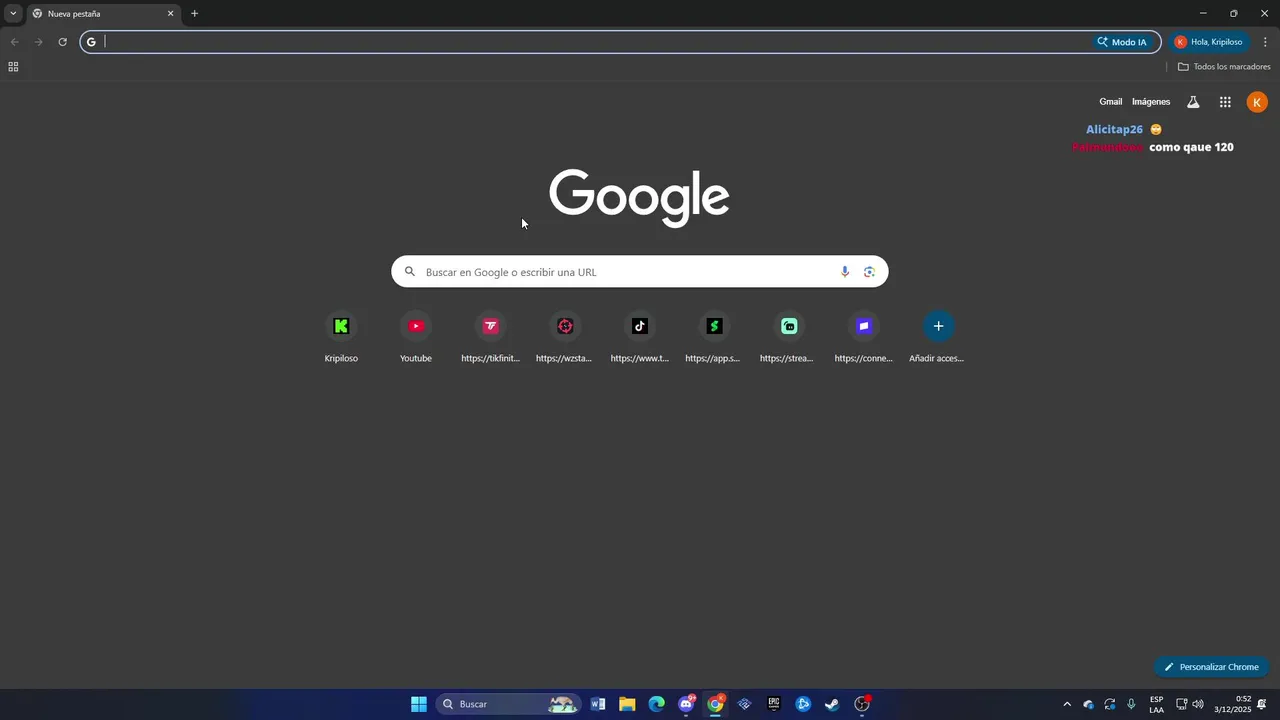This screenshot has height=720, width=1280.
Task: Open the Gmail link
Action: tap(1111, 102)
